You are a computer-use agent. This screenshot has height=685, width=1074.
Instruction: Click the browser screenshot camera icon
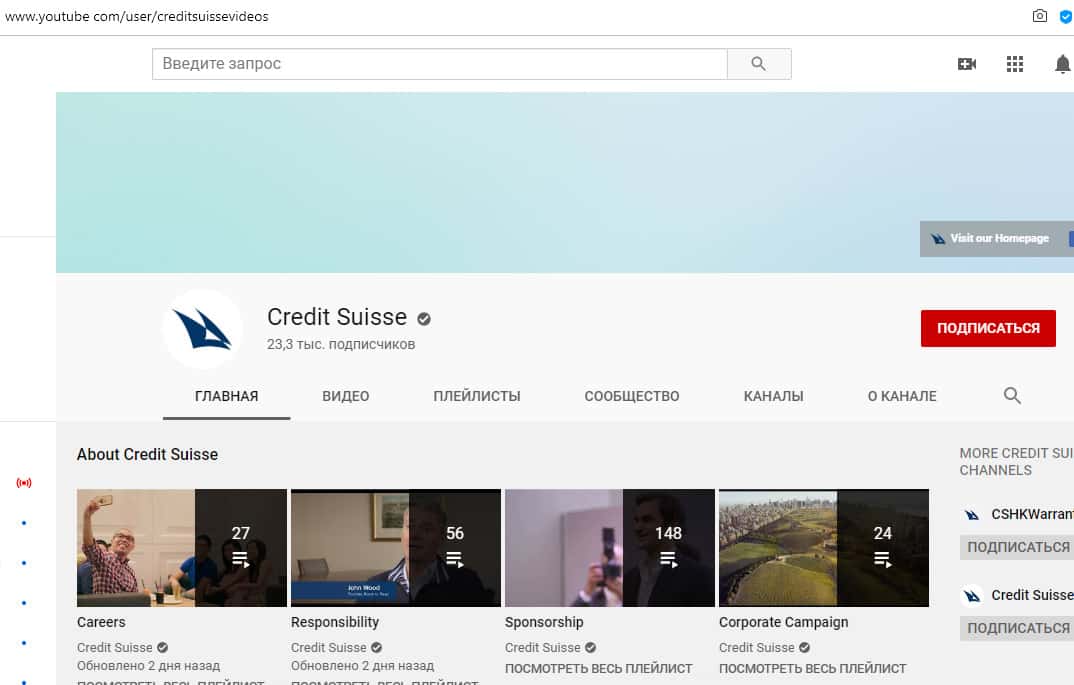coord(1040,16)
